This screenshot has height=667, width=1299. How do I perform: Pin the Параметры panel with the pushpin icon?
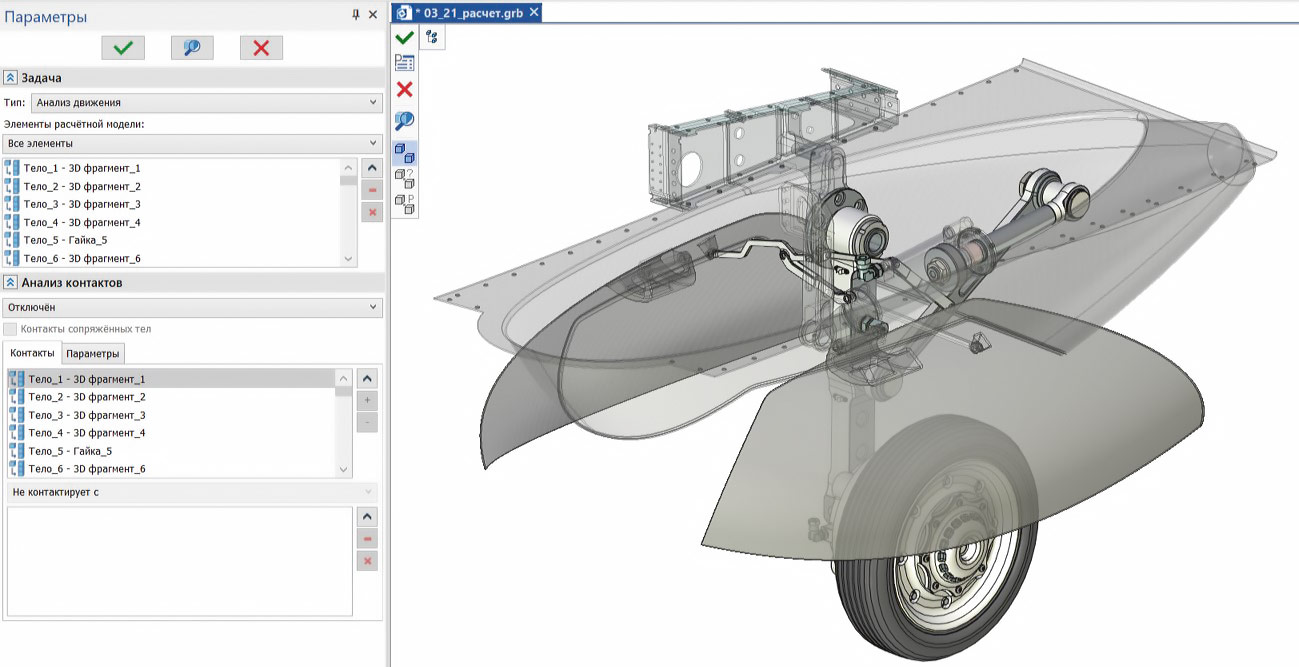[x=355, y=15]
